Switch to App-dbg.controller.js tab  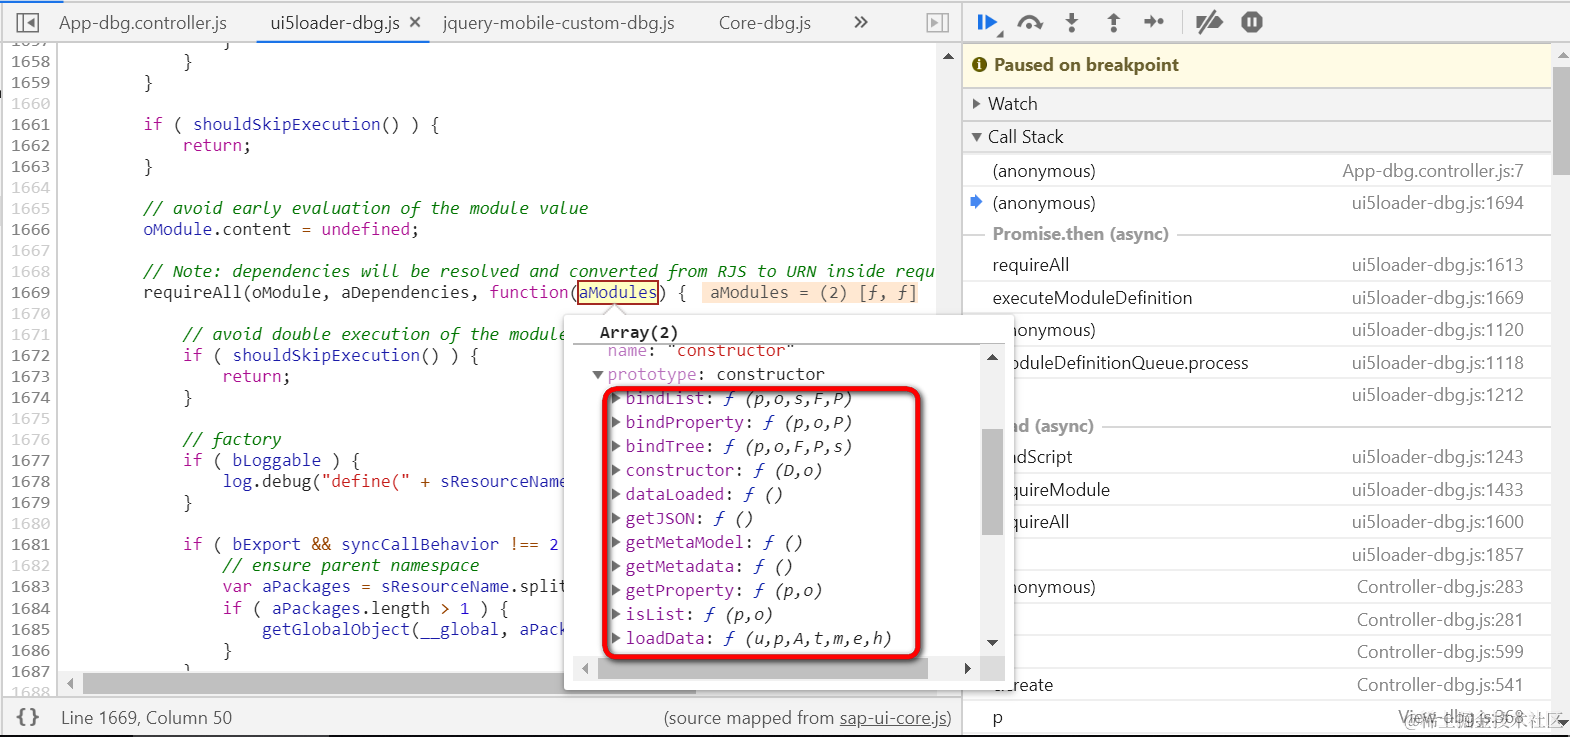pyautogui.click(x=143, y=22)
